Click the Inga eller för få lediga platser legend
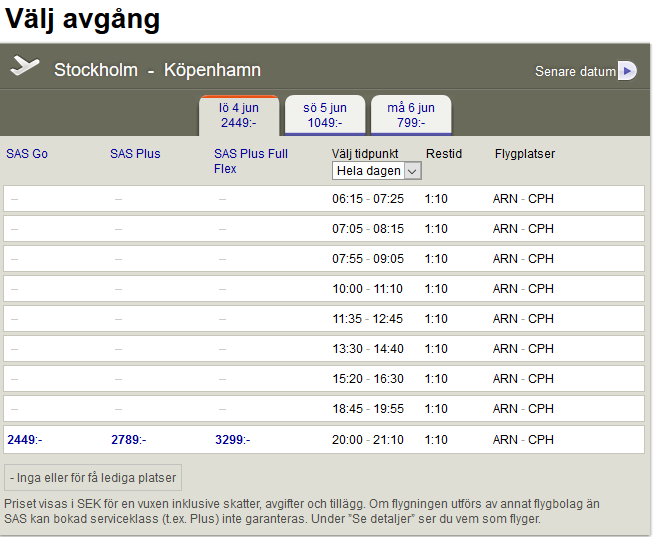The height and width of the screenshot is (537, 655). pos(93,477)
